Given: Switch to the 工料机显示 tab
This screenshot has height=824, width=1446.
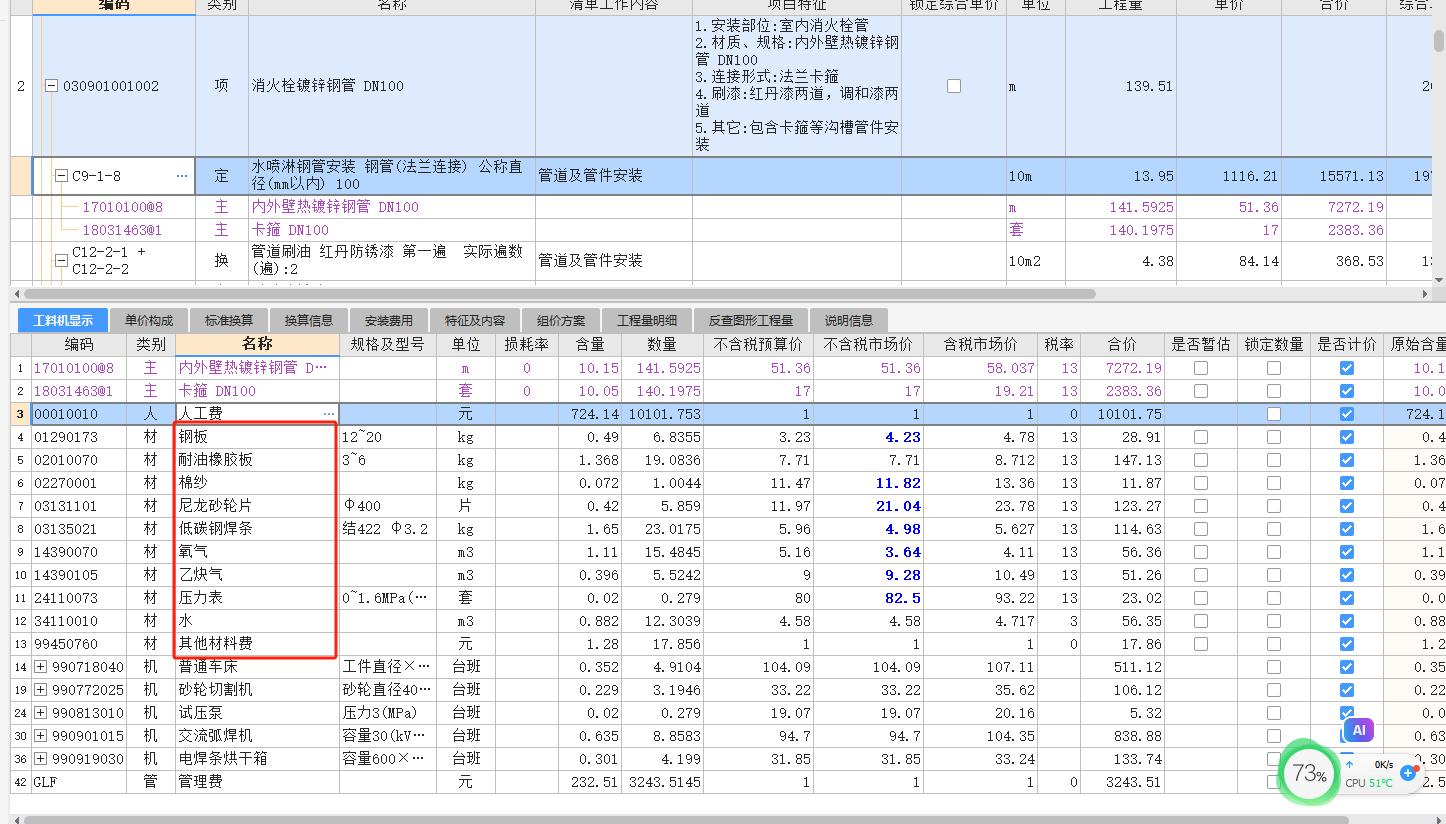Looking at the screenshot, I should [63, 321].
